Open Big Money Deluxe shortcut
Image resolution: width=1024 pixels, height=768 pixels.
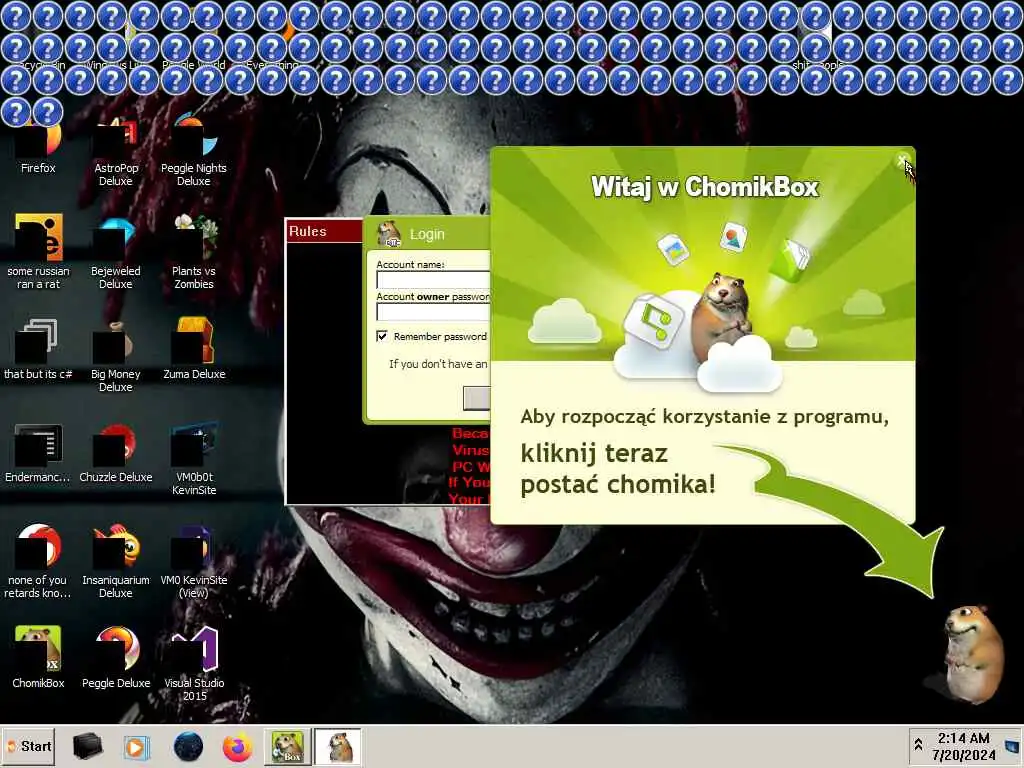coord(116,357)
